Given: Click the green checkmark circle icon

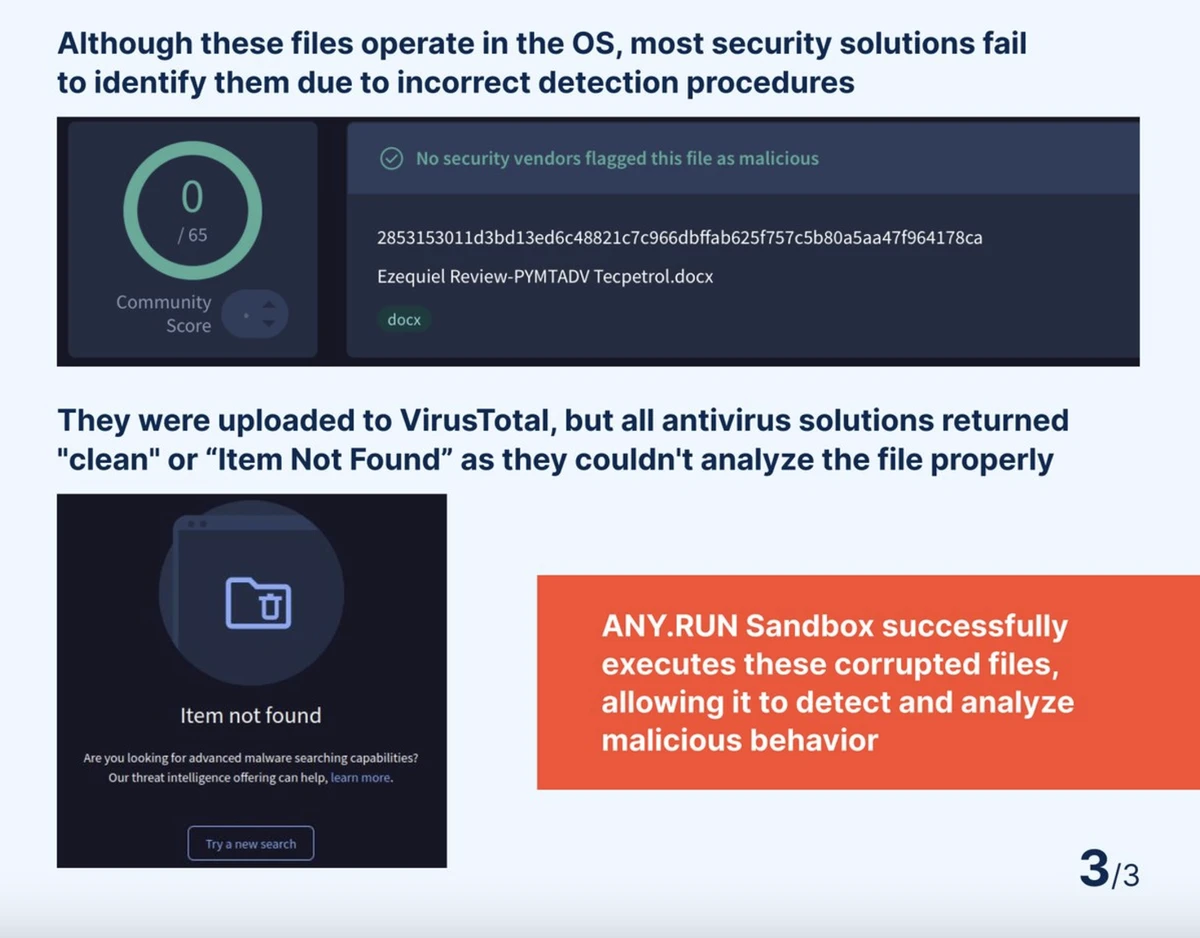Looking at the screenshot, I should pyautogui.click(x=392, y=158).
